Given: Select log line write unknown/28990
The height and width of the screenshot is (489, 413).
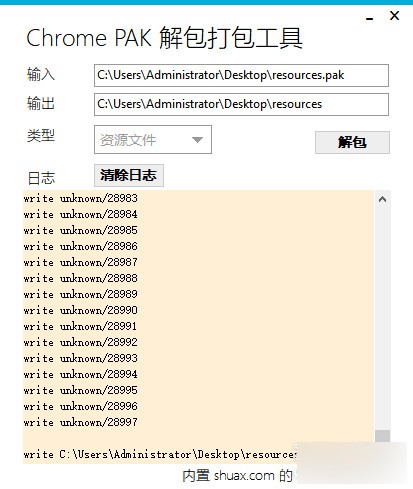Looking at the screenshot, I should pyautogui.click(x=80, y=310).
